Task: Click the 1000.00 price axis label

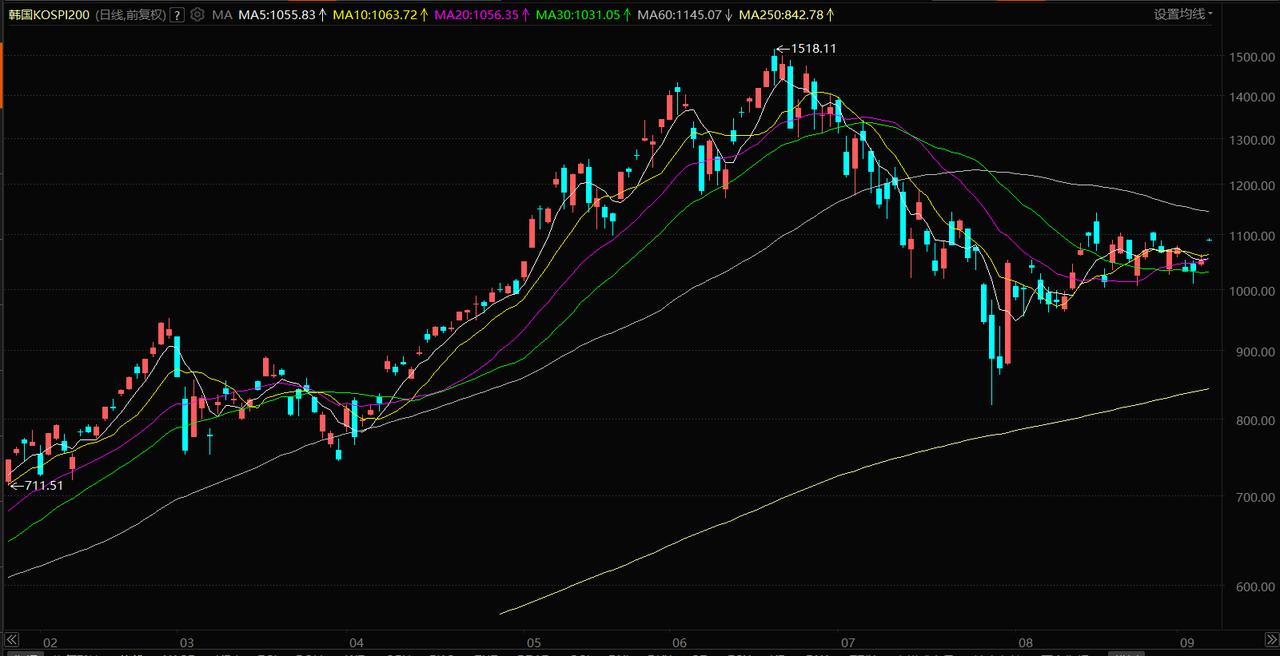Action: click(1252, 291)
